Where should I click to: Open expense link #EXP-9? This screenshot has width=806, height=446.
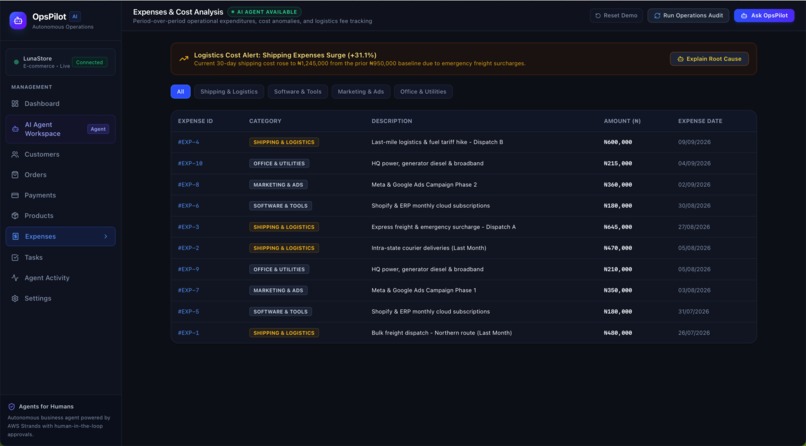click(189, 269)
